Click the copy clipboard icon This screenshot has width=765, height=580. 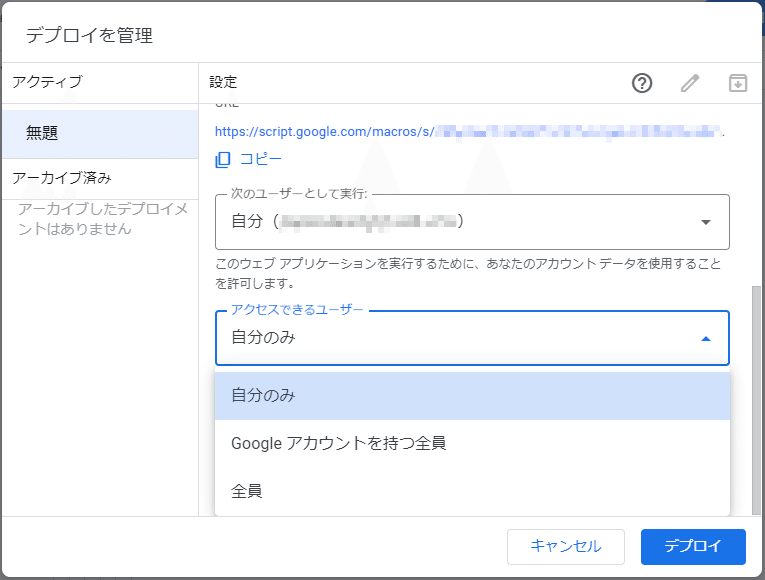(x=223, y=160)
